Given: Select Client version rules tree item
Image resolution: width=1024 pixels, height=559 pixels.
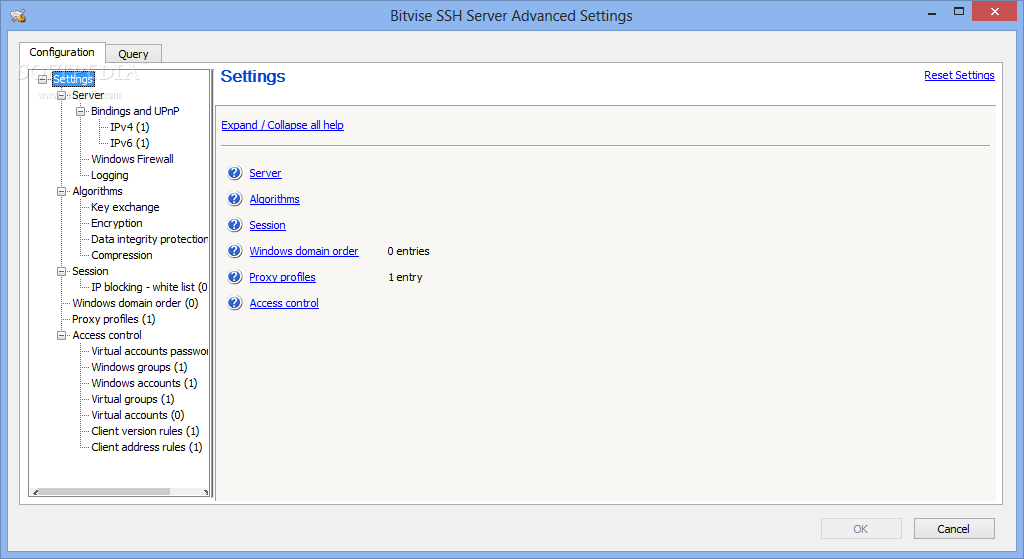Looking at the screenshot, I should pos(145,431).
